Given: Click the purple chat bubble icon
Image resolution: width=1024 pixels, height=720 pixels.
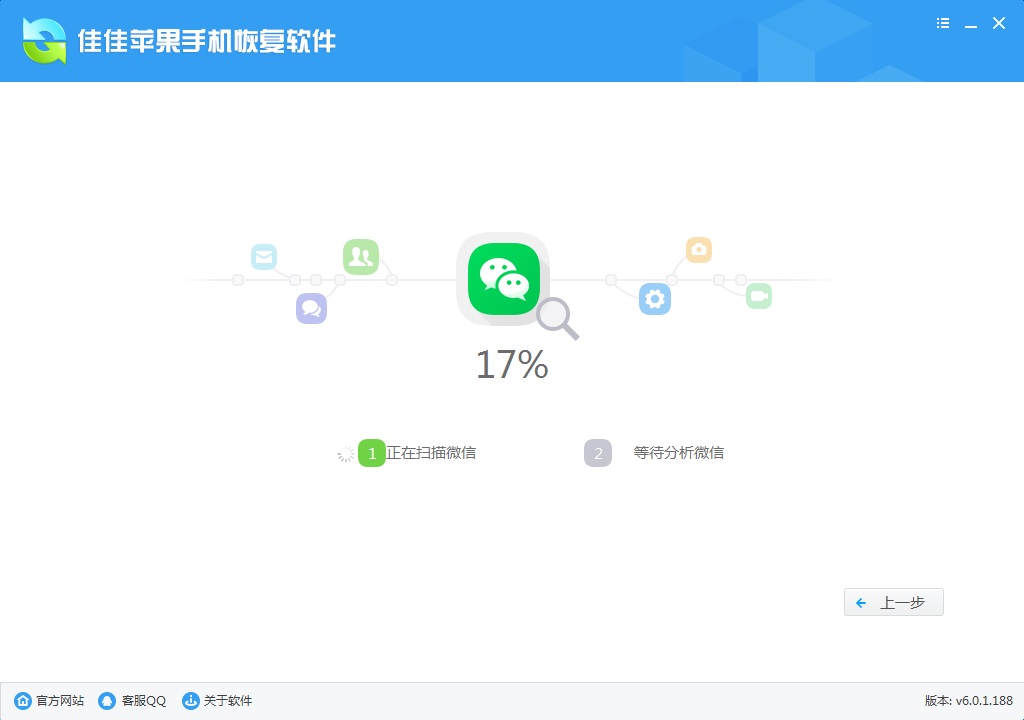Looking at the screenshot, I should pos(312,308).
